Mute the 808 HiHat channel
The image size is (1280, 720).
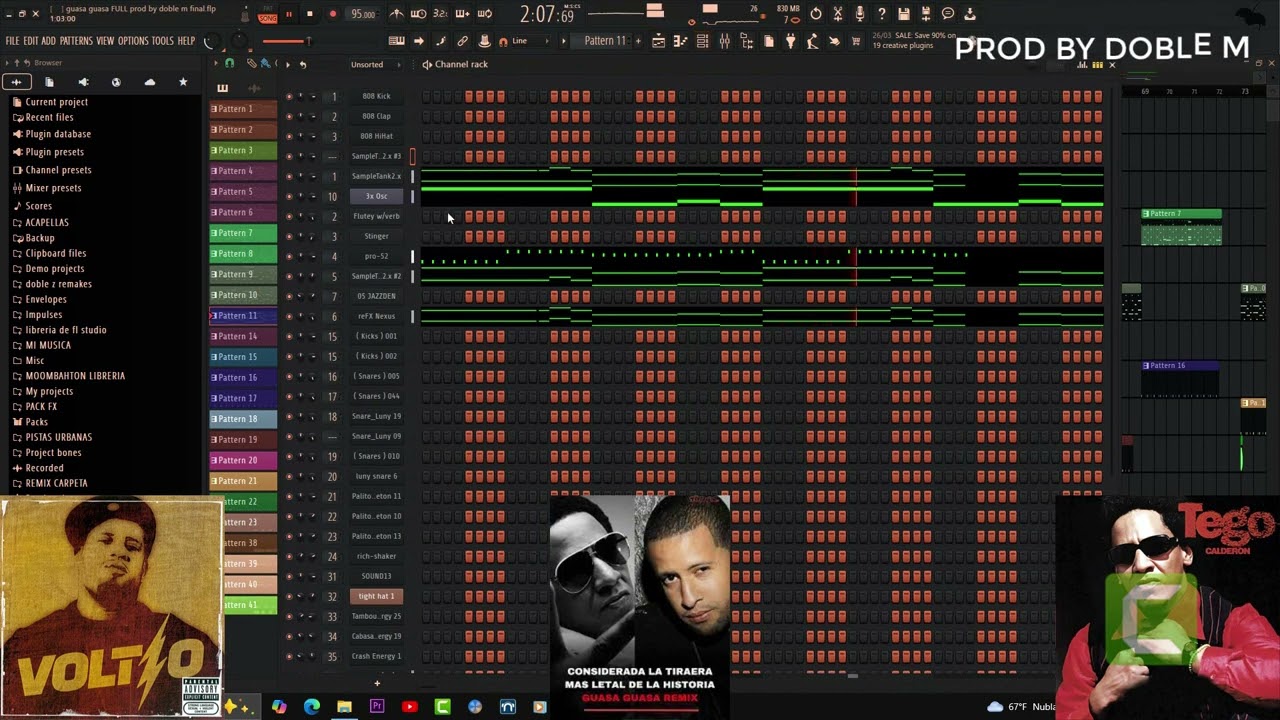[x=289, y=136]
